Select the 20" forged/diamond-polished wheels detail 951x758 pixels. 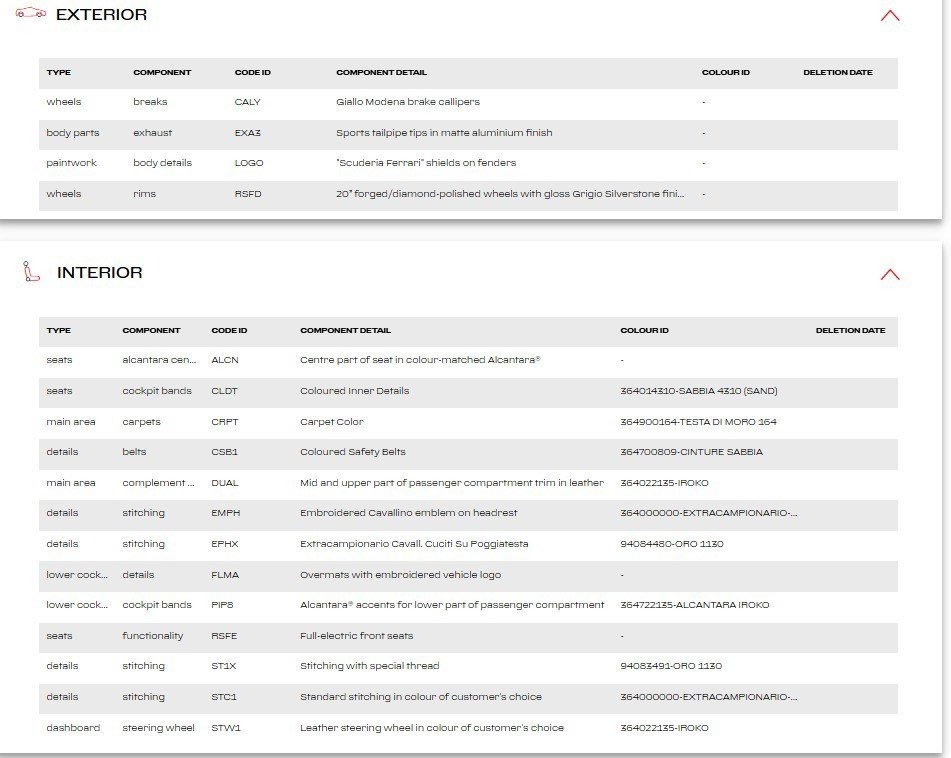(510, 194)
